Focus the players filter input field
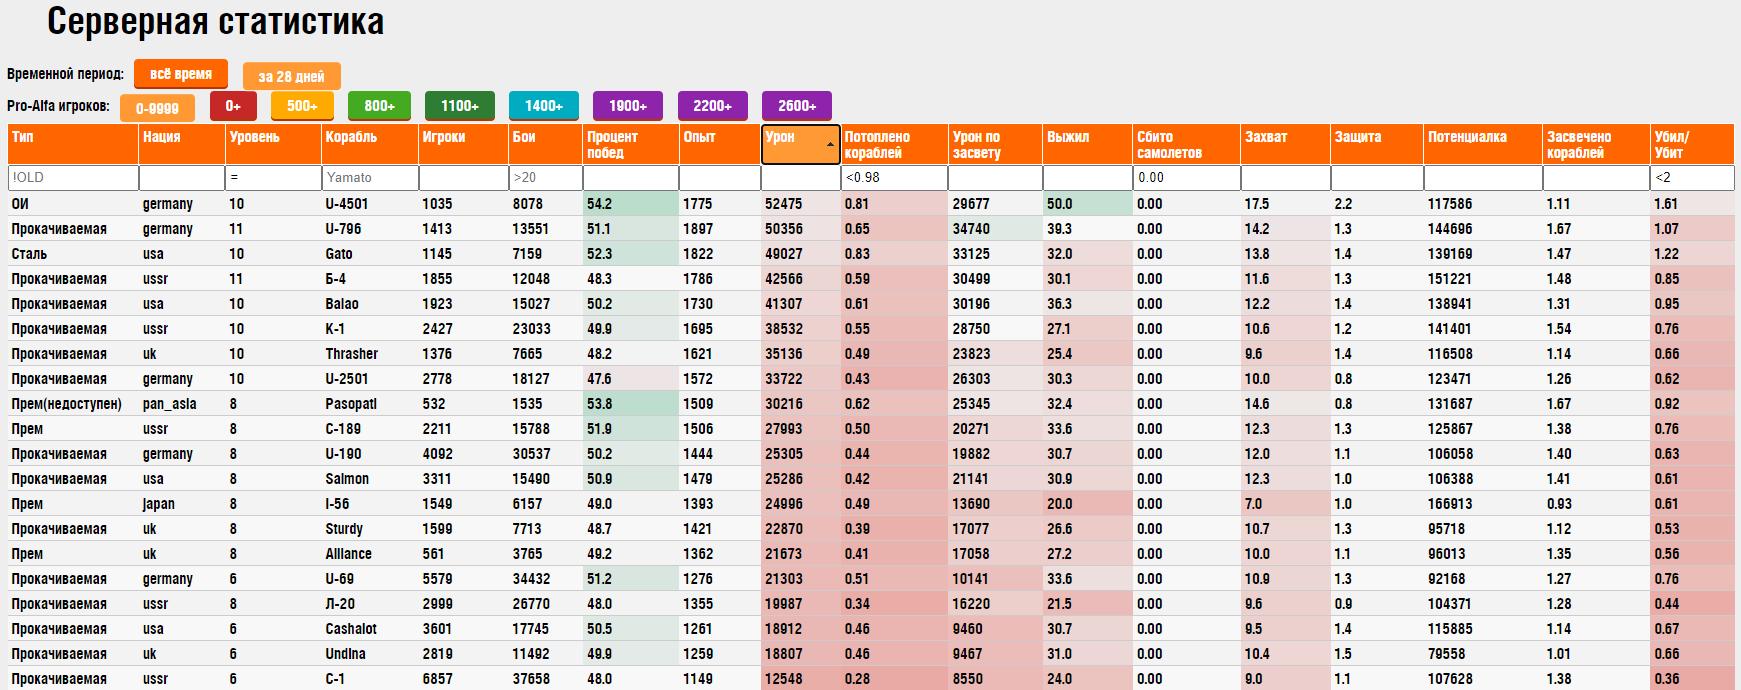The image size is (1741, 690). click(x=463, y=177)
